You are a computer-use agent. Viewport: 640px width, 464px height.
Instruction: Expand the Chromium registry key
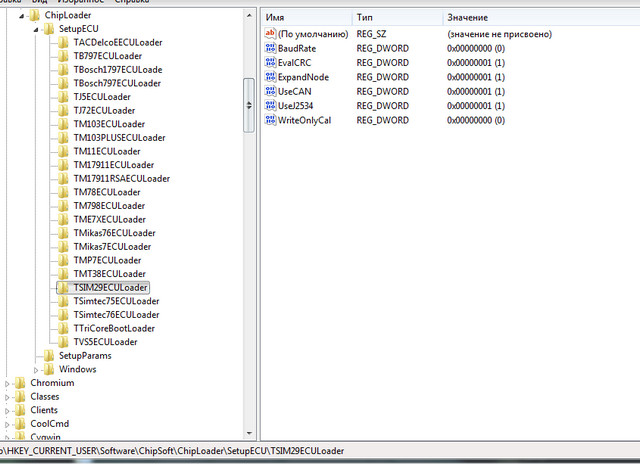pyautogui.click(x=9, y=383)
